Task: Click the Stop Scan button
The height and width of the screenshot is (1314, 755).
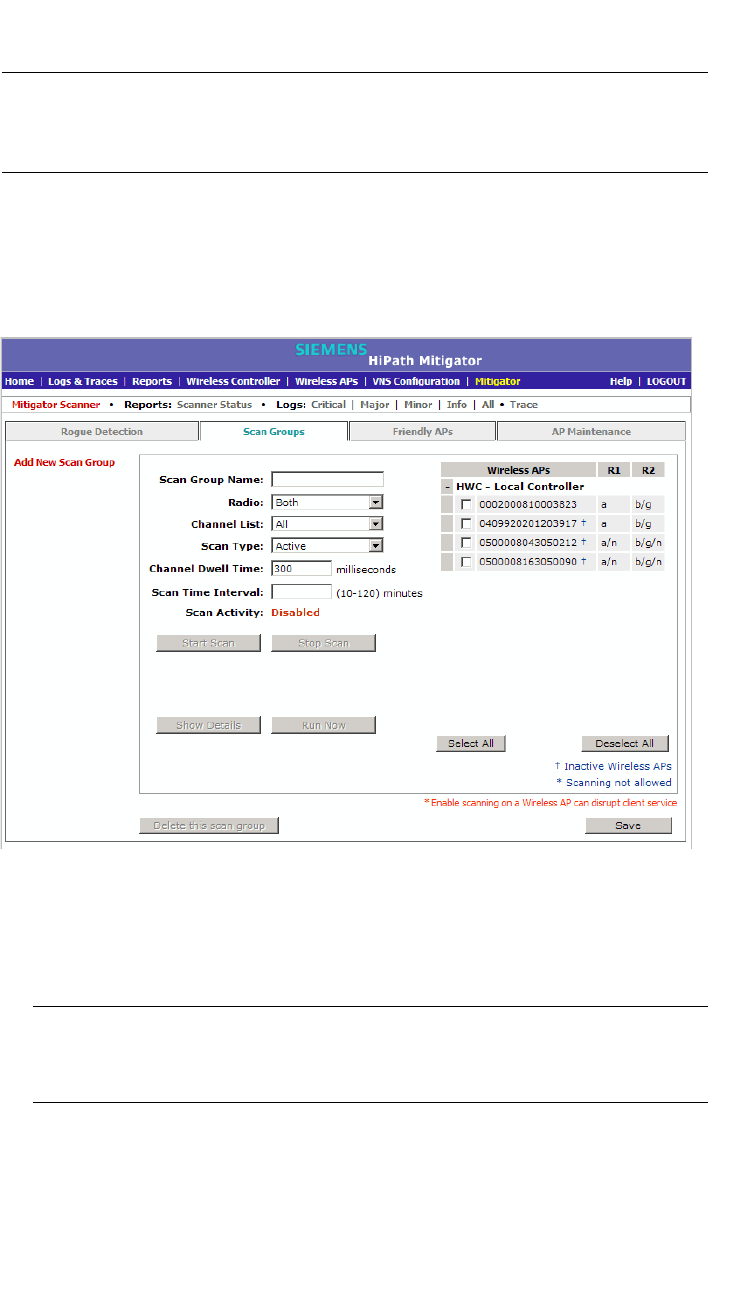Action: (324, 643)
